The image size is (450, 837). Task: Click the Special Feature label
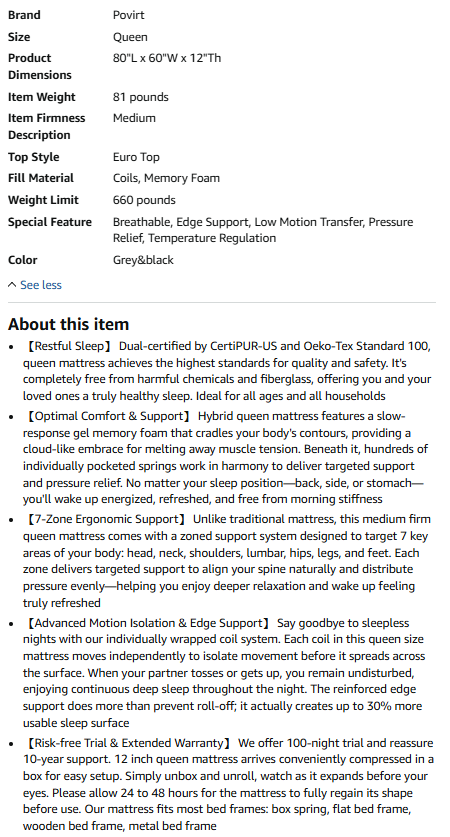50,222
